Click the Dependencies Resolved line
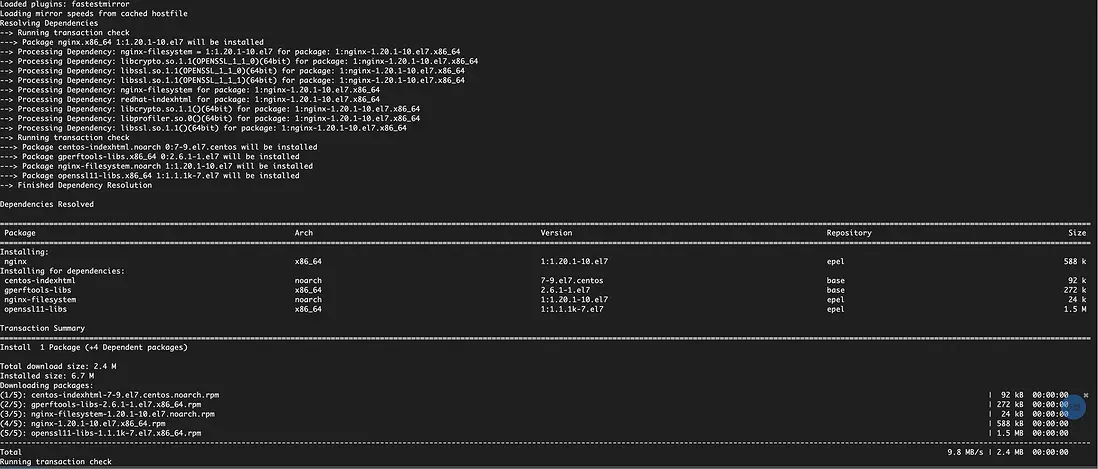 pyautogui.click(x=47, y=204)
